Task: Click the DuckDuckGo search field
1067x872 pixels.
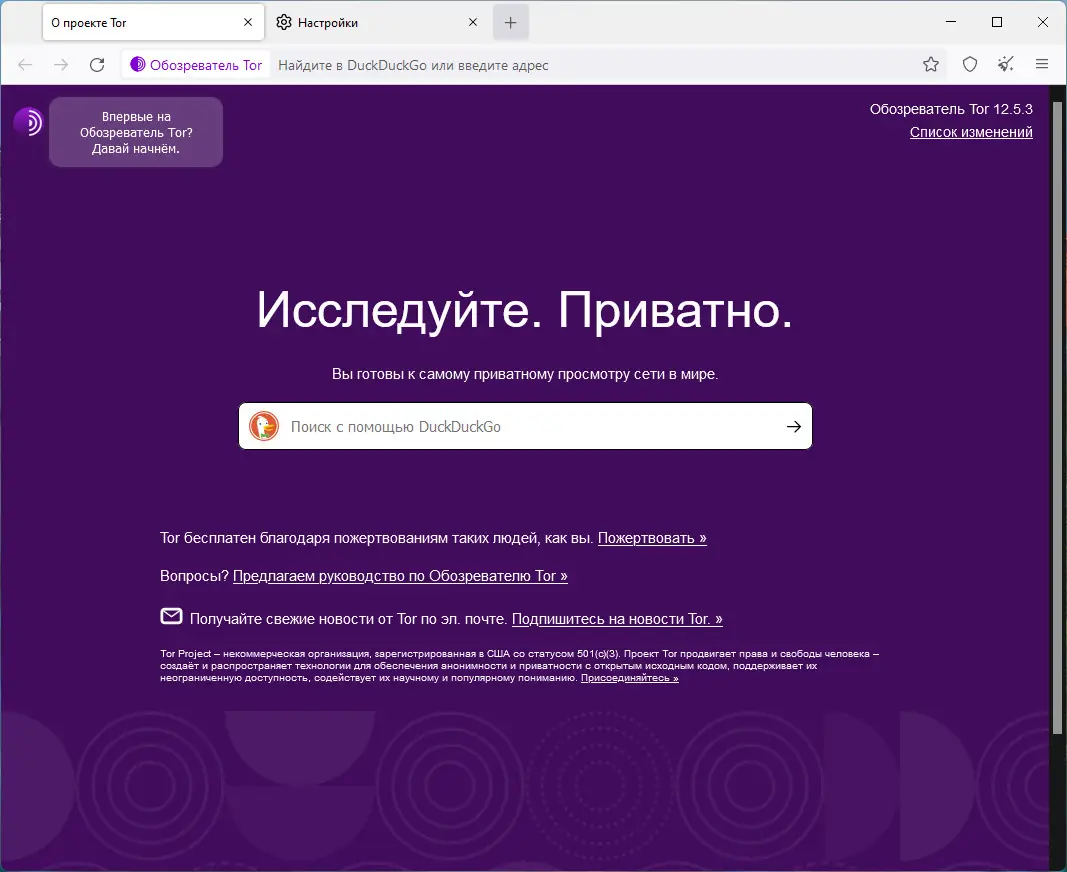Action: tap(525, 426)
